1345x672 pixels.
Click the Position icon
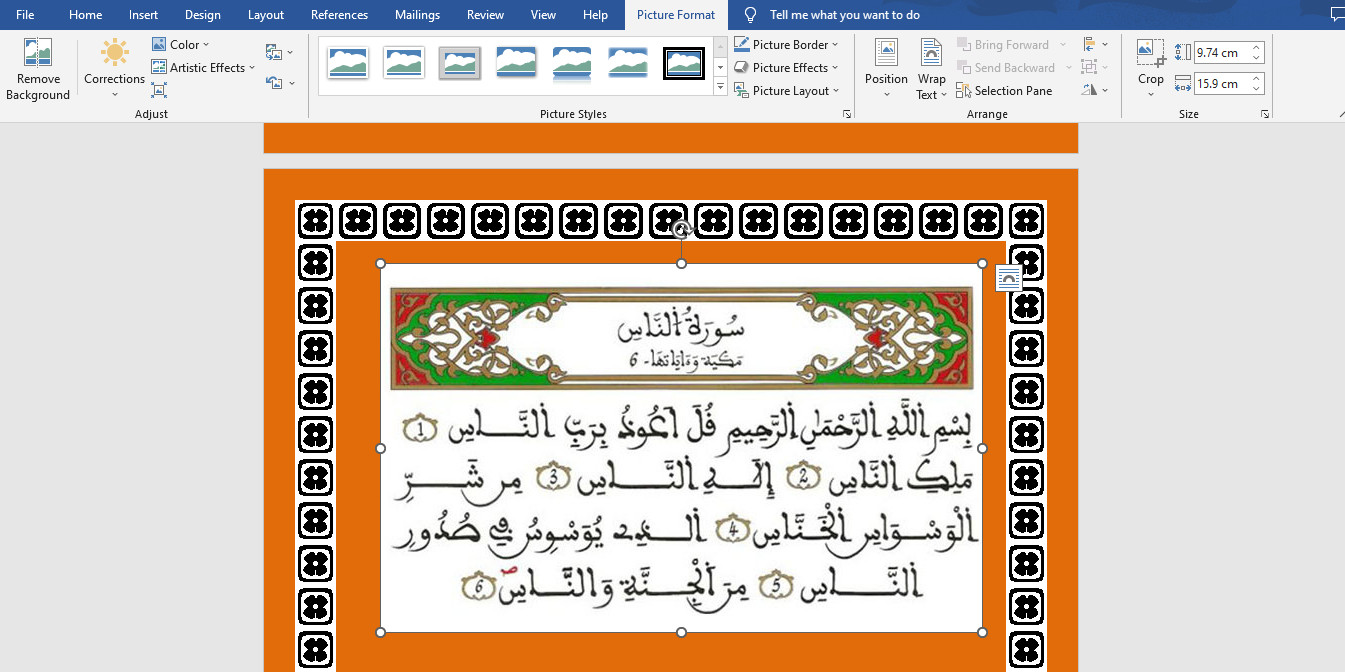click(x=886, y=52)
